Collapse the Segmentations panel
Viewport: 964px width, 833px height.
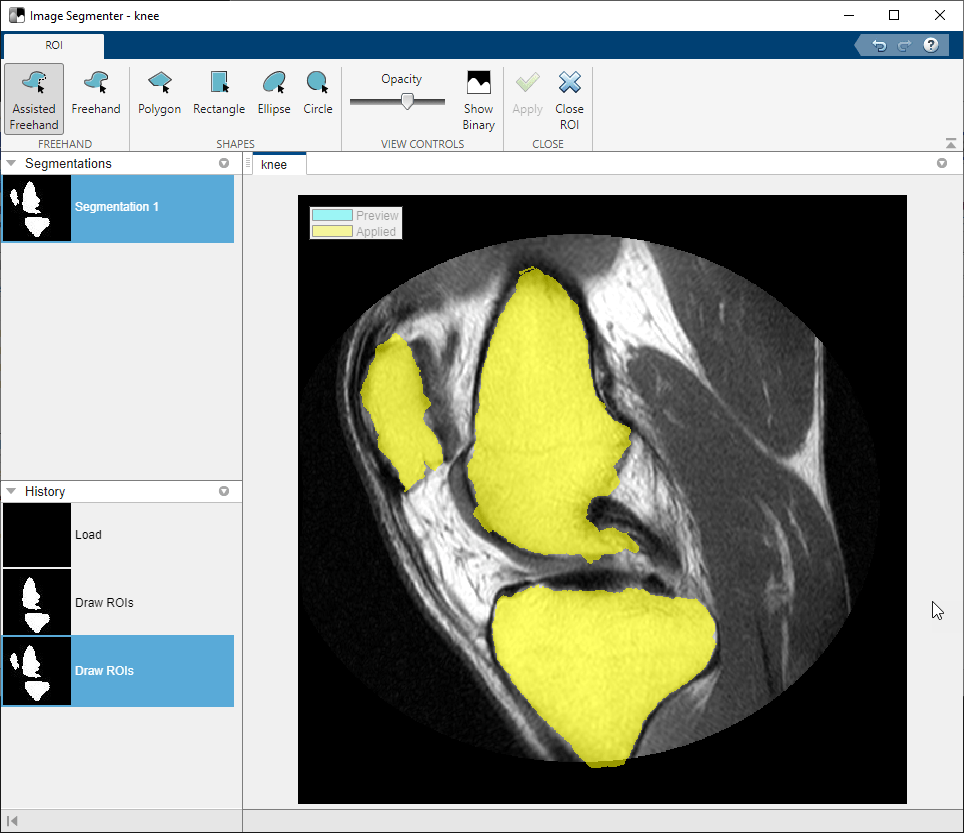click(11, 163)
